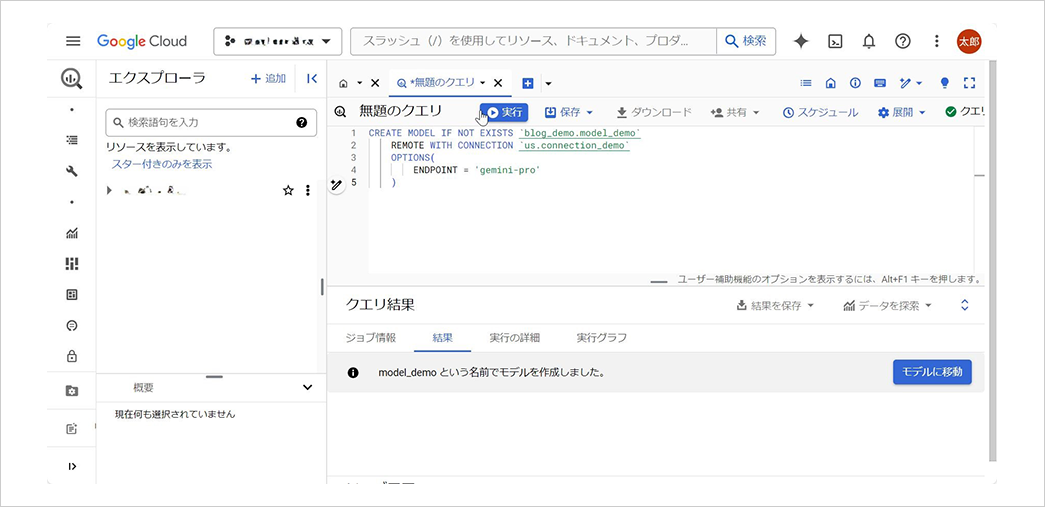Create a new query tab with plus icon
Image resolution: width=1045 pixels, height=507 pixels.
click(528, 83)
